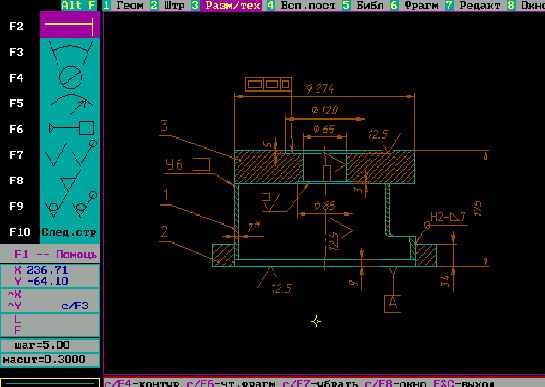Select the circled roughness symbol tool (F9)
Viewport: 545px width, 387px height.
click(70, 206)
